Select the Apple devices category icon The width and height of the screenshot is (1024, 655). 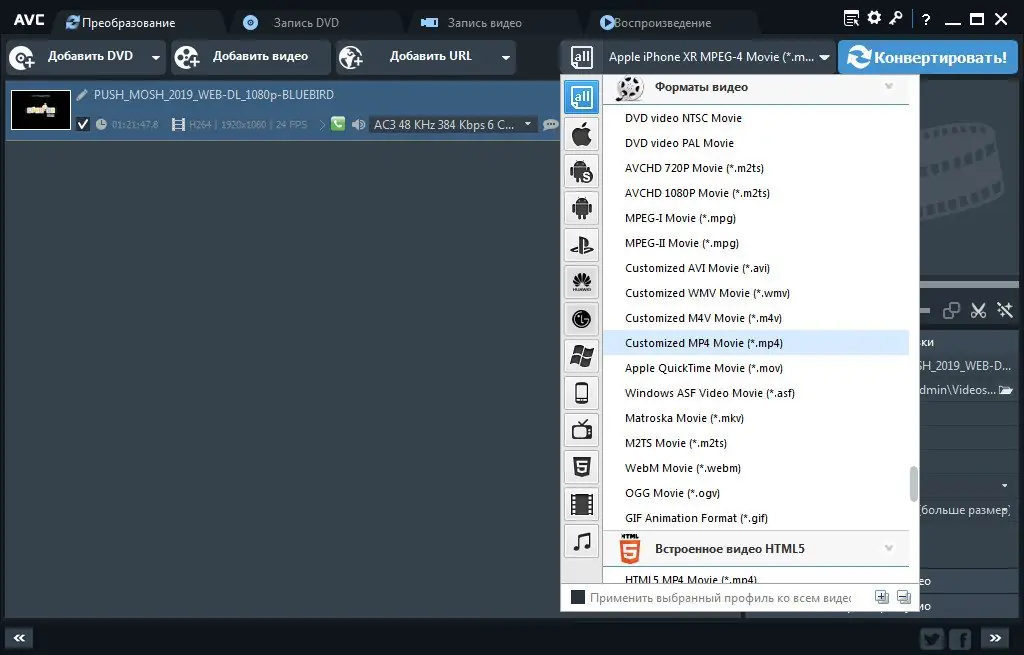point(581,135)
